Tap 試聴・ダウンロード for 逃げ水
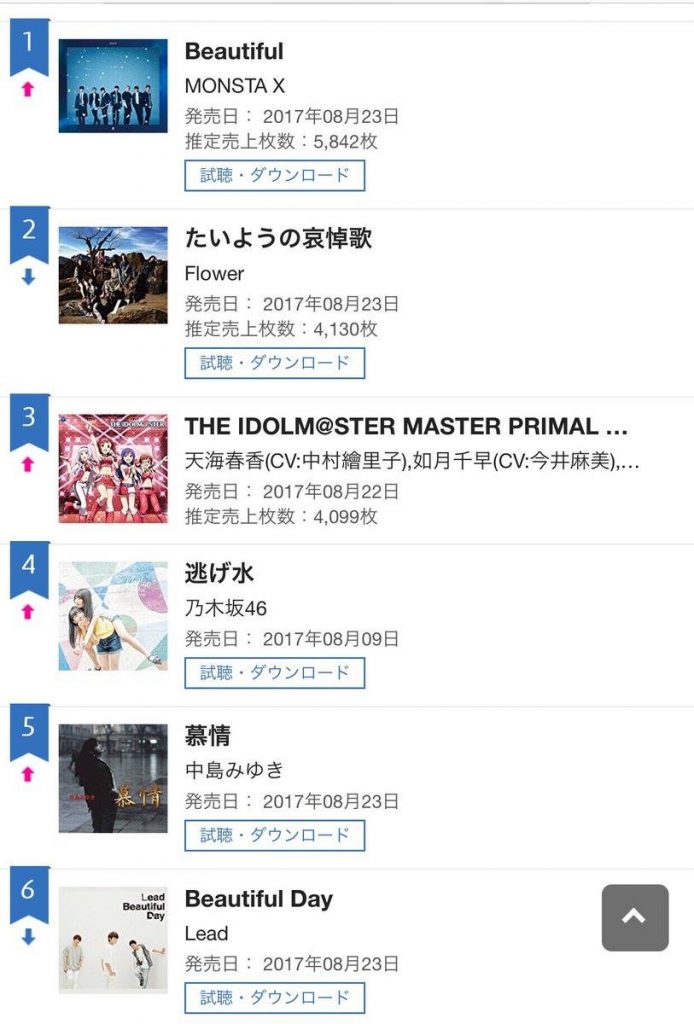The height and width of the screenshot is (1024, 694). click(x=275, y=673)
